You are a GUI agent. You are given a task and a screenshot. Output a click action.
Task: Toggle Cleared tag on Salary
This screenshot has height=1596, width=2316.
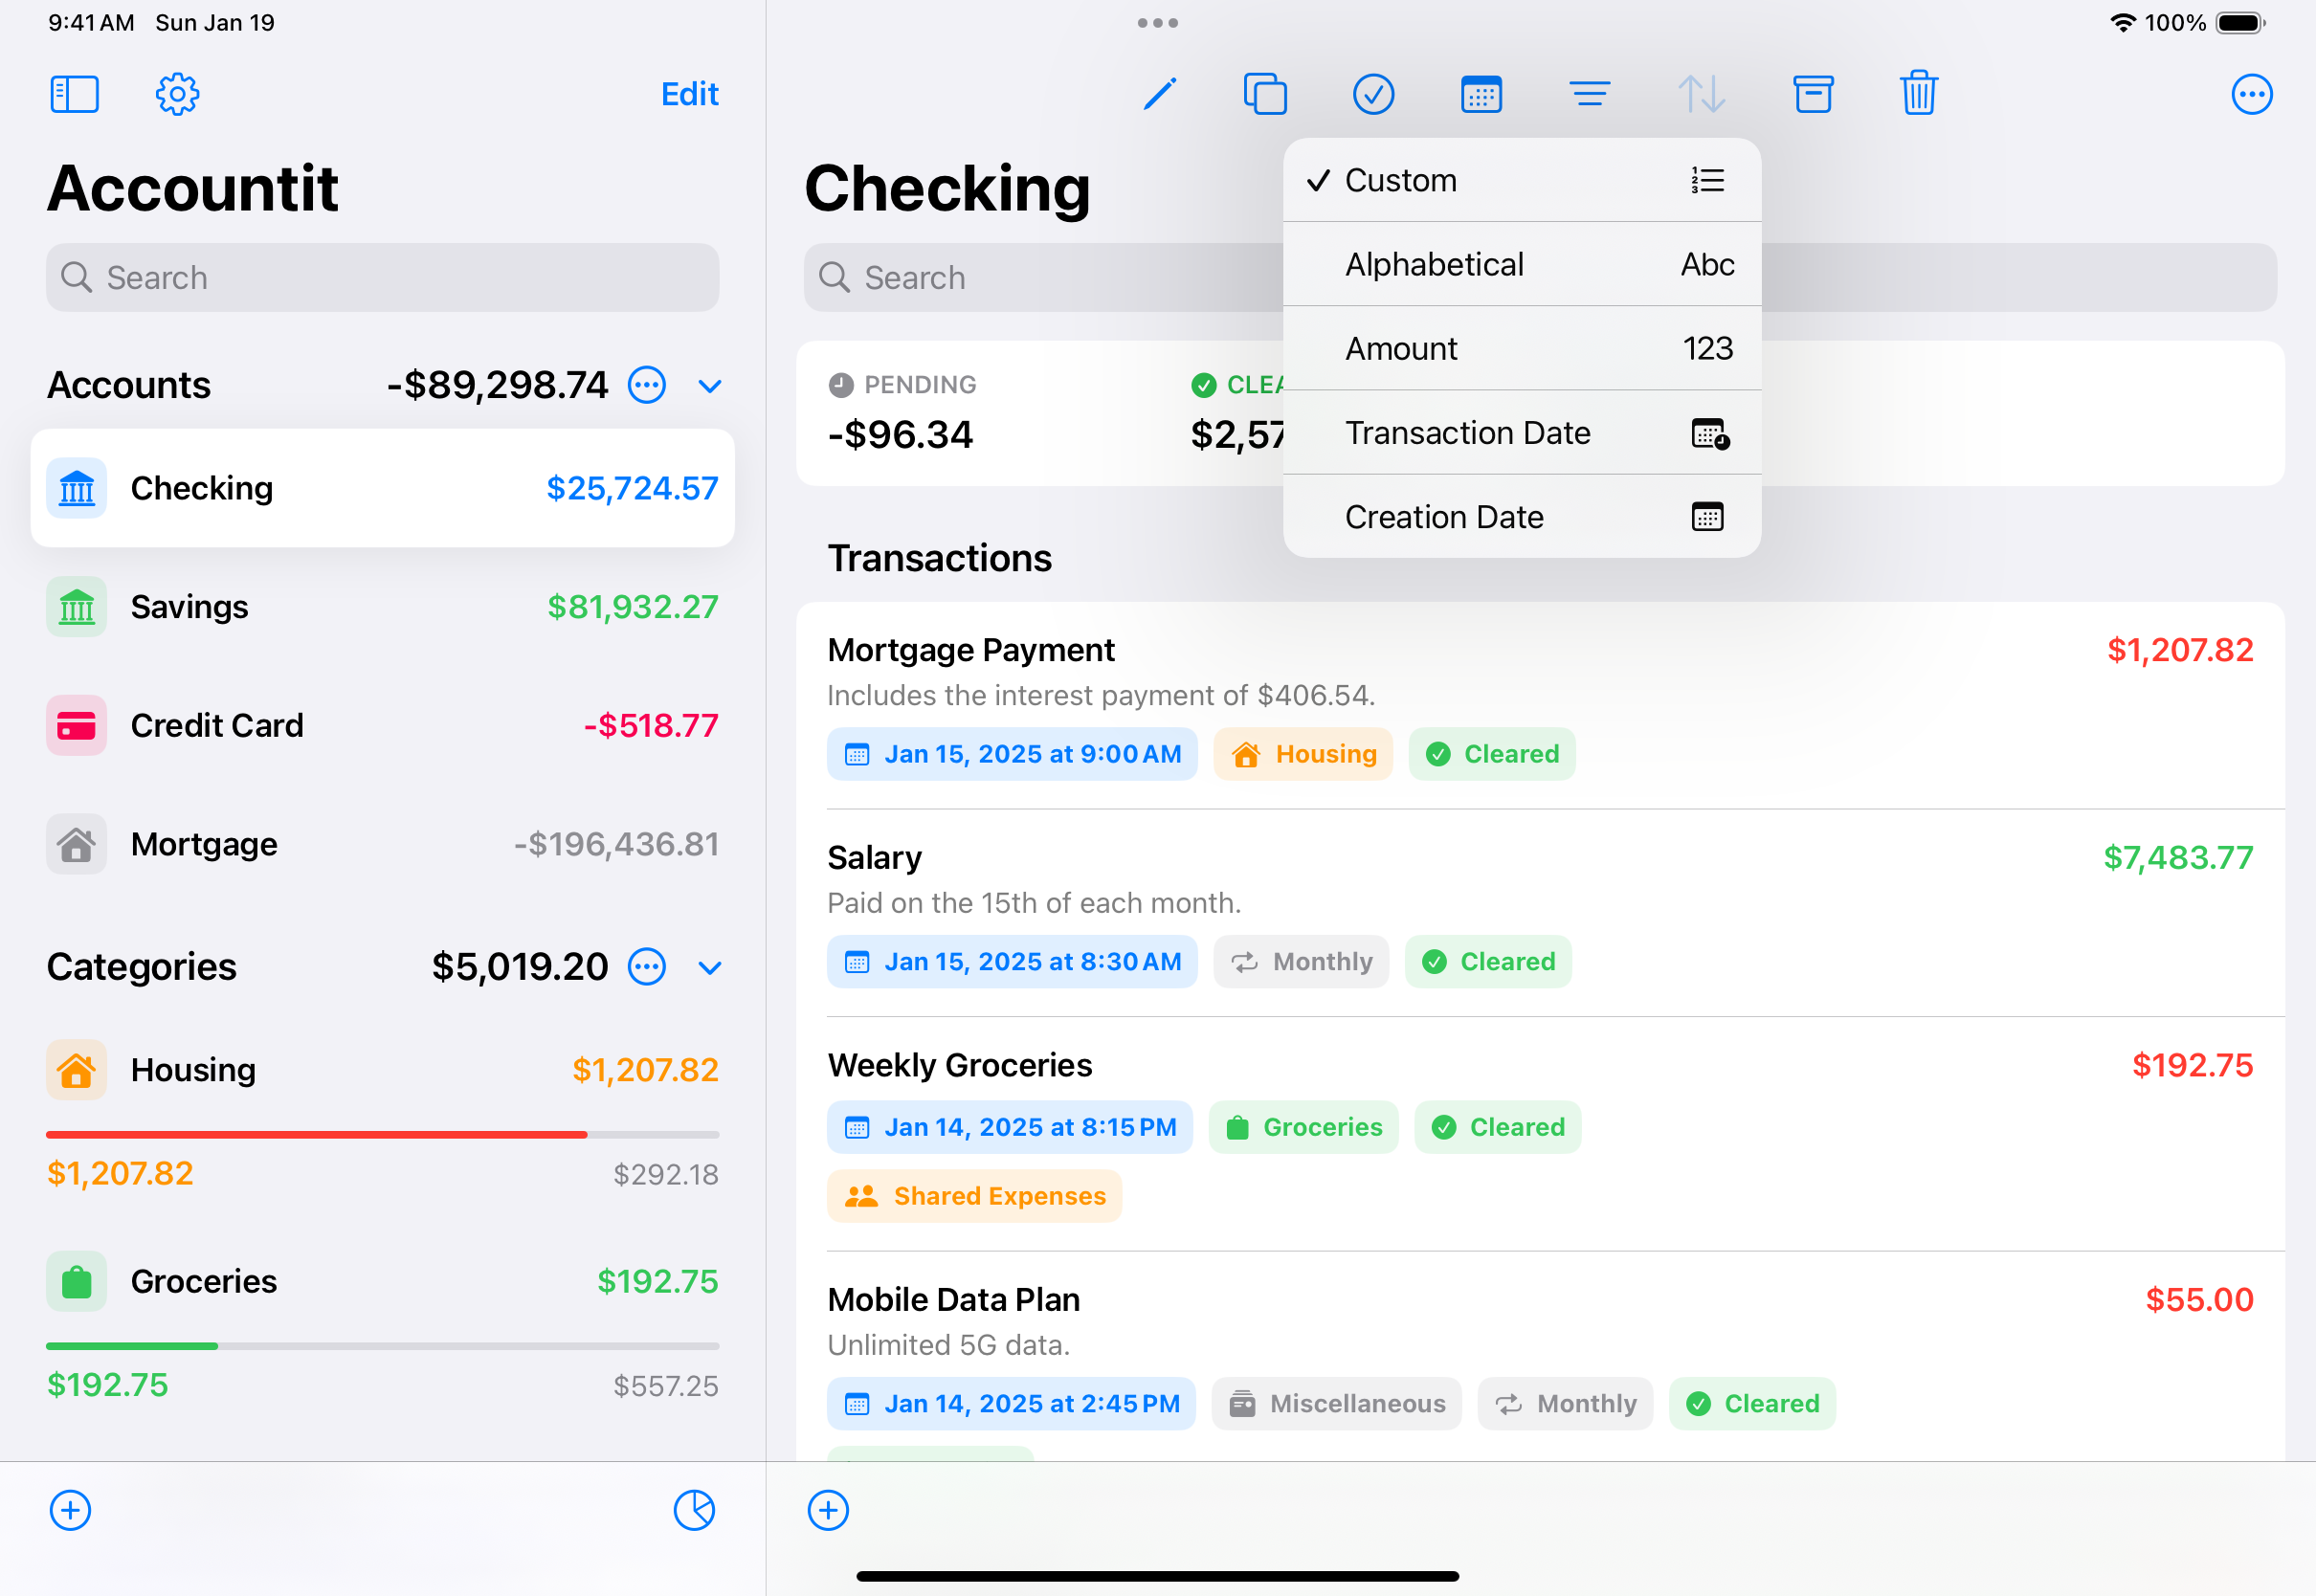[1488, 962]
